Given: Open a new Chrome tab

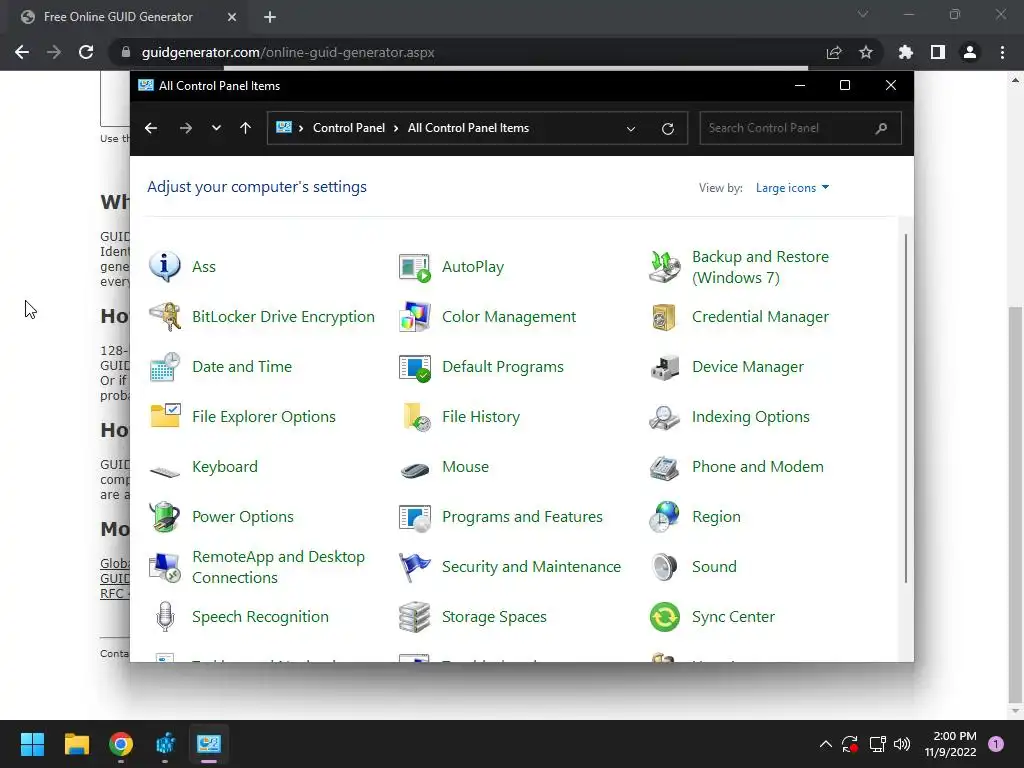Looking at the screenshot, I should tap(270, 17).
